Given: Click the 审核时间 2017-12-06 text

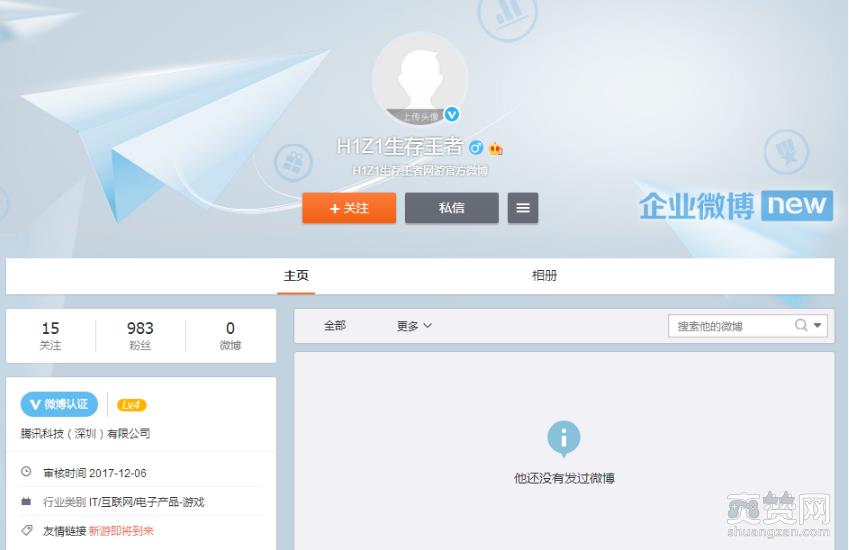Looking at the screenshot, I should [x=95, y=473].
